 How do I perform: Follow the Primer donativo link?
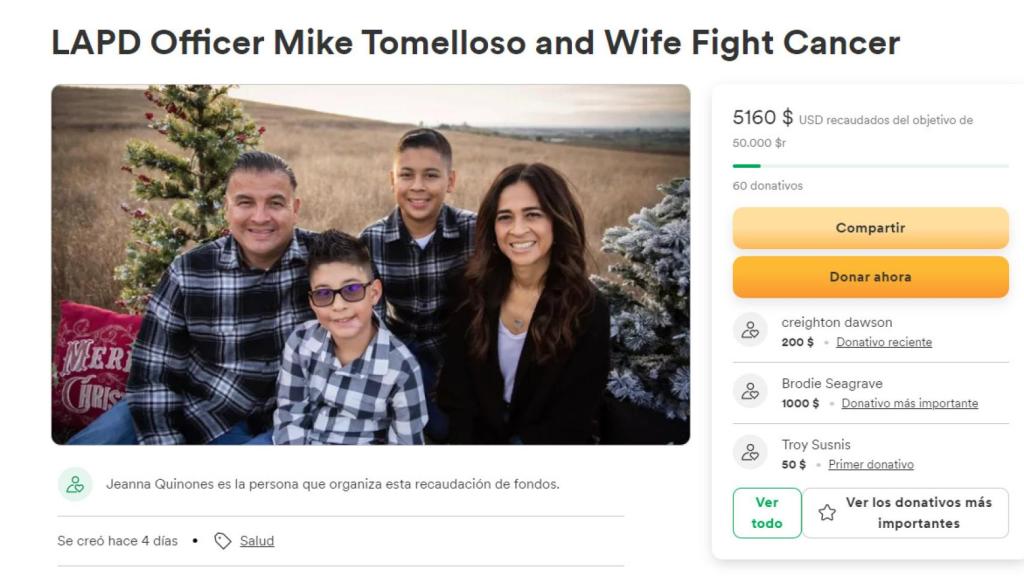pos(871,464)
